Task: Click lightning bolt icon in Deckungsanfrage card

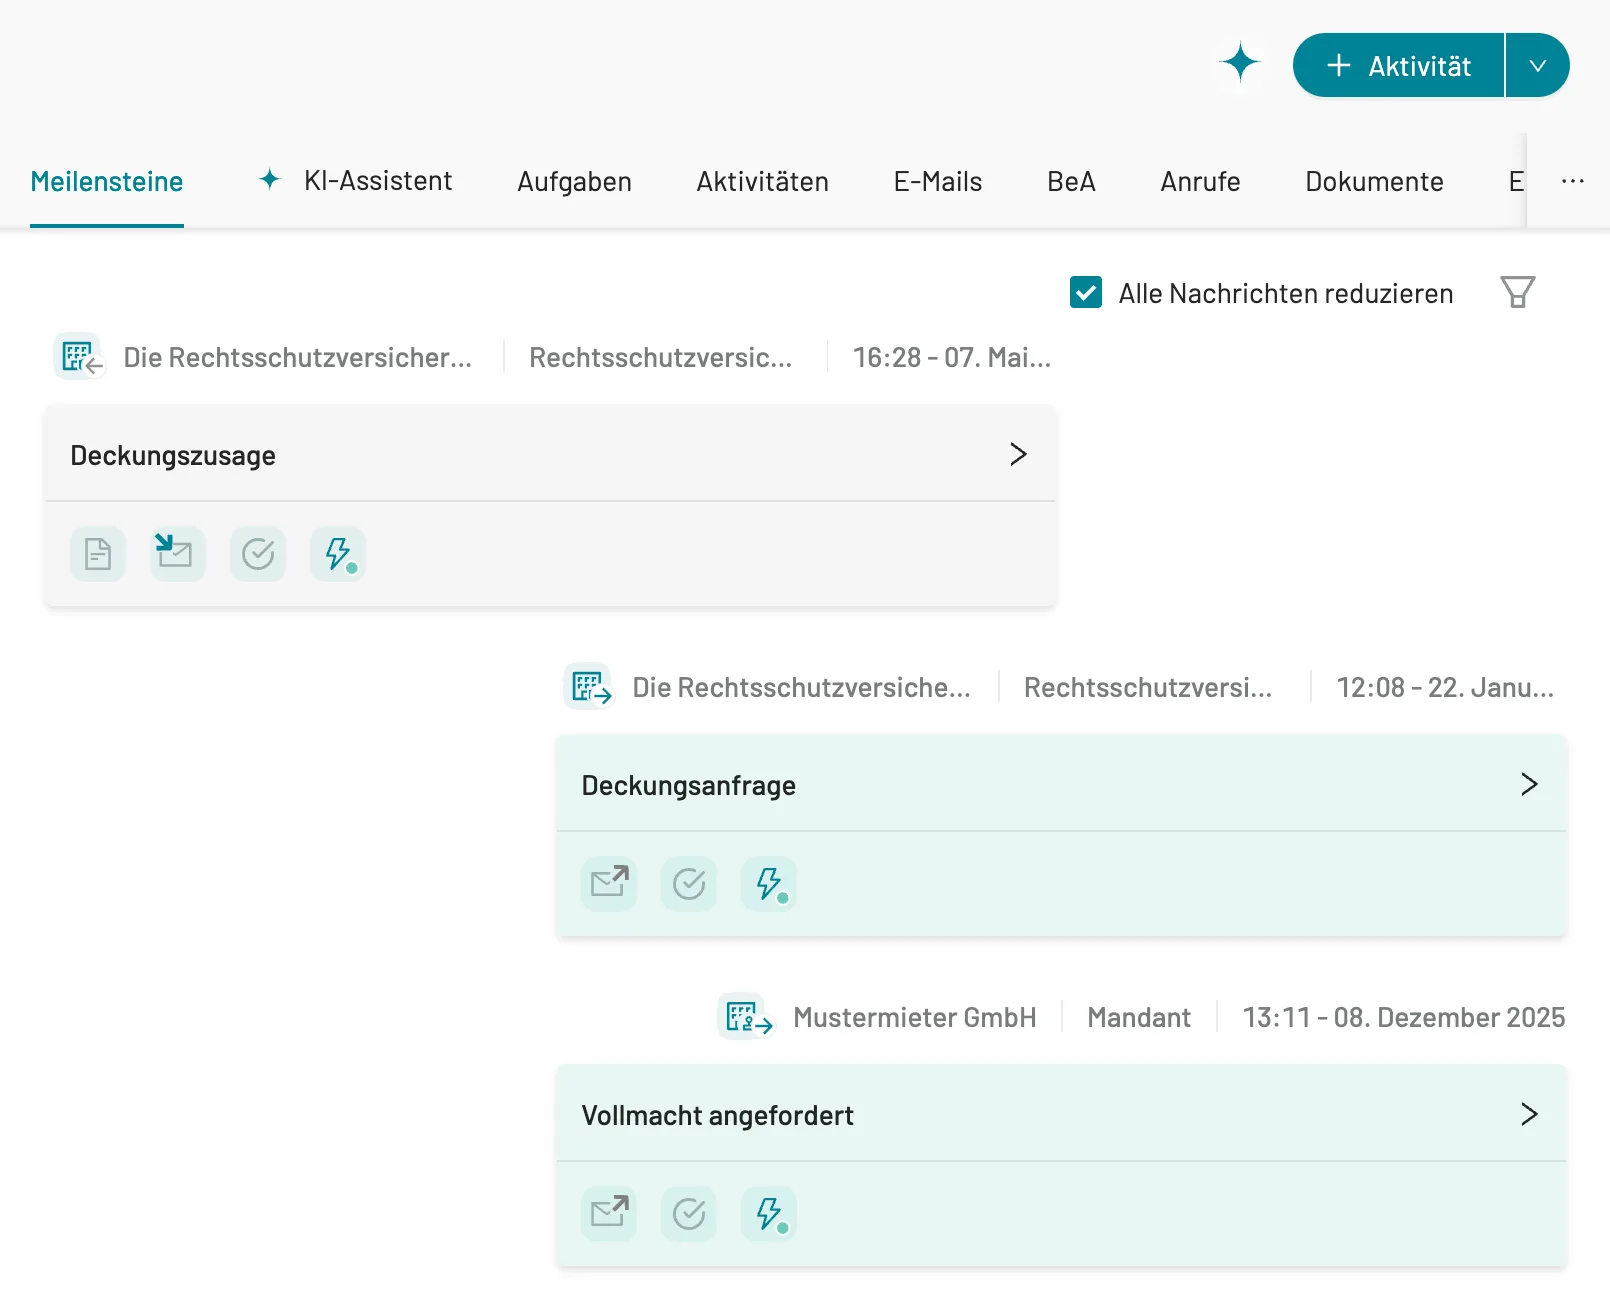Action: (769, 884)
